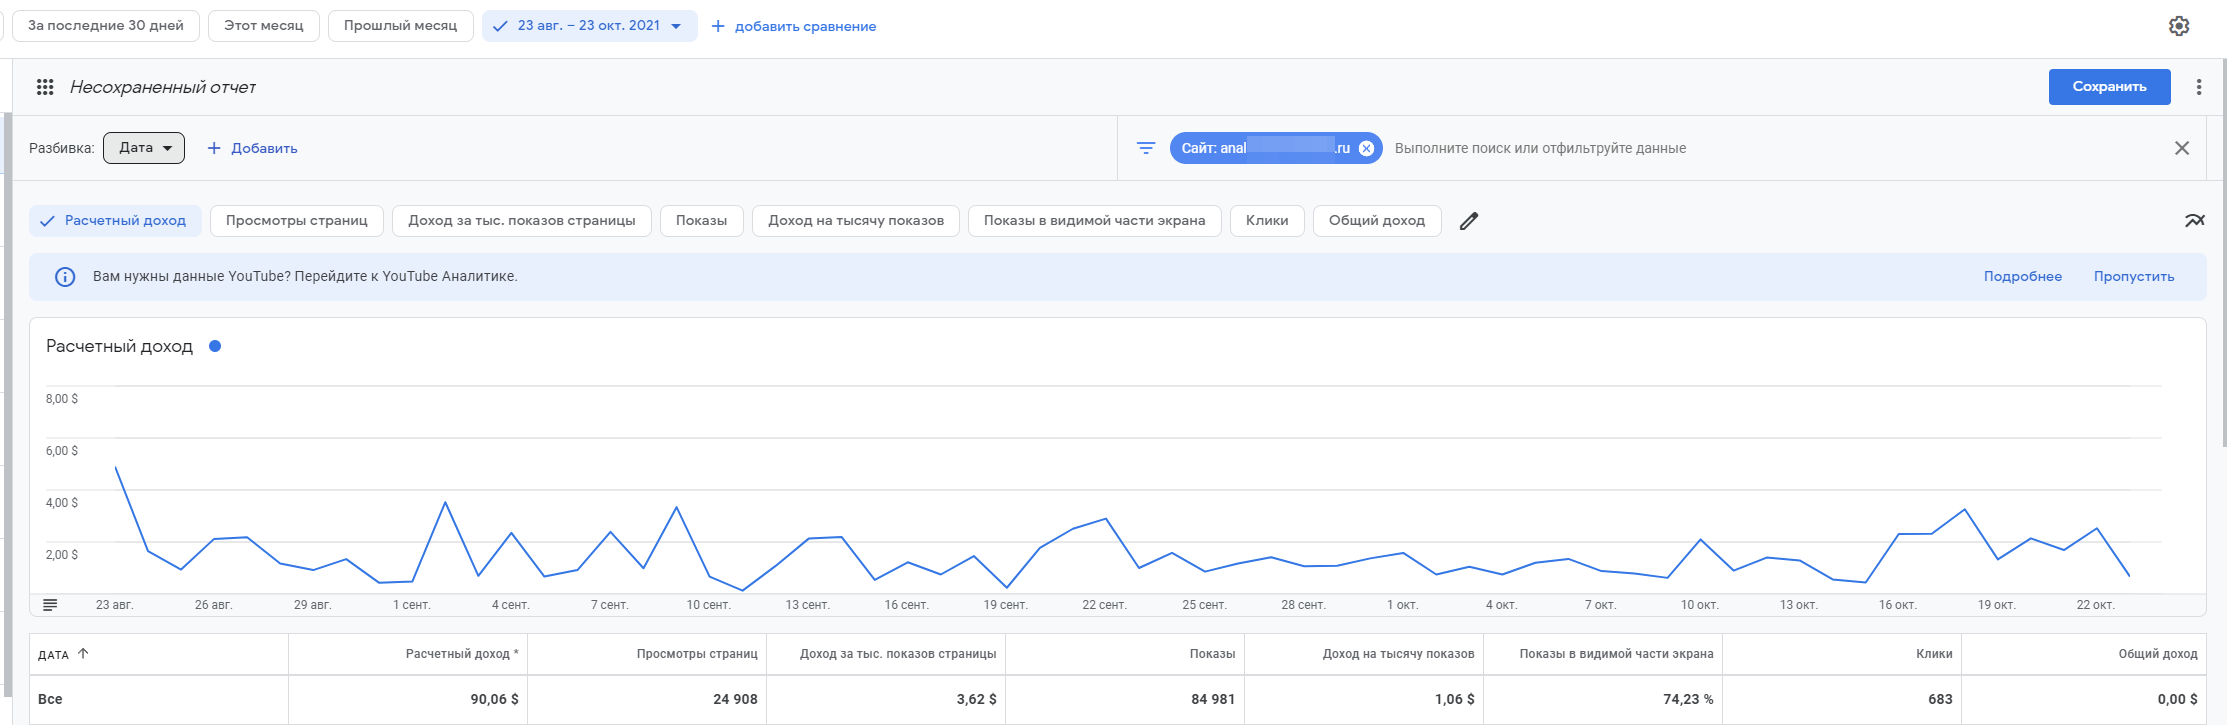Open three-dot more options menu
Image resolution: width=2227 pixels, height=725 pixels.
click(x=2198, y=87)
